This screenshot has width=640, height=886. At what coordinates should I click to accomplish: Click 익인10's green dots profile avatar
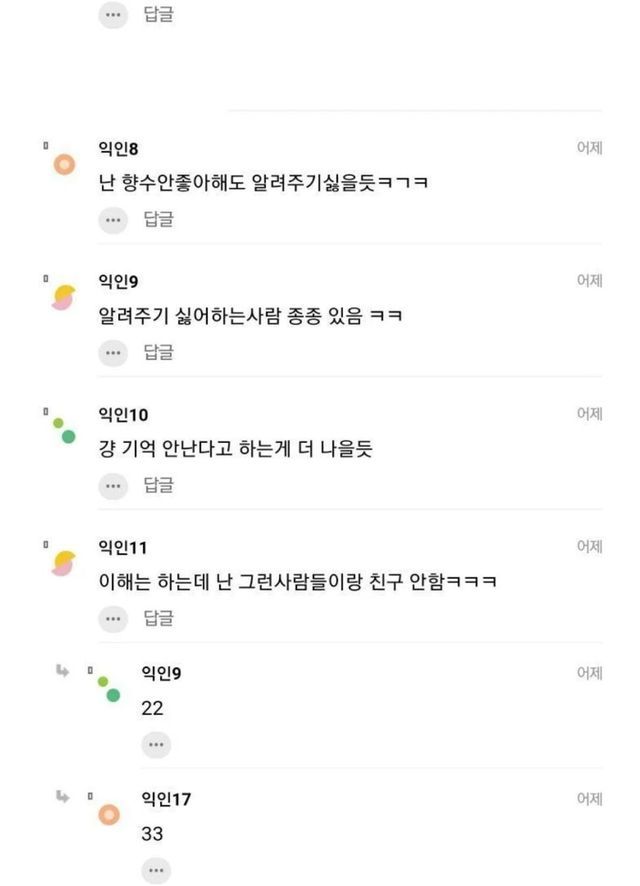tap(64, 431)
